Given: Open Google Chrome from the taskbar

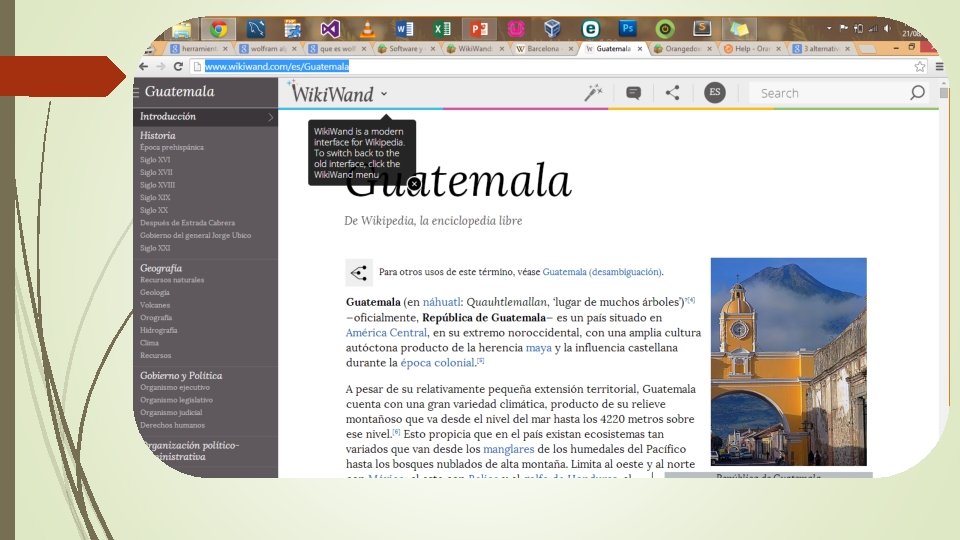Looking at the screenshot, I should (x=219, y=29).
